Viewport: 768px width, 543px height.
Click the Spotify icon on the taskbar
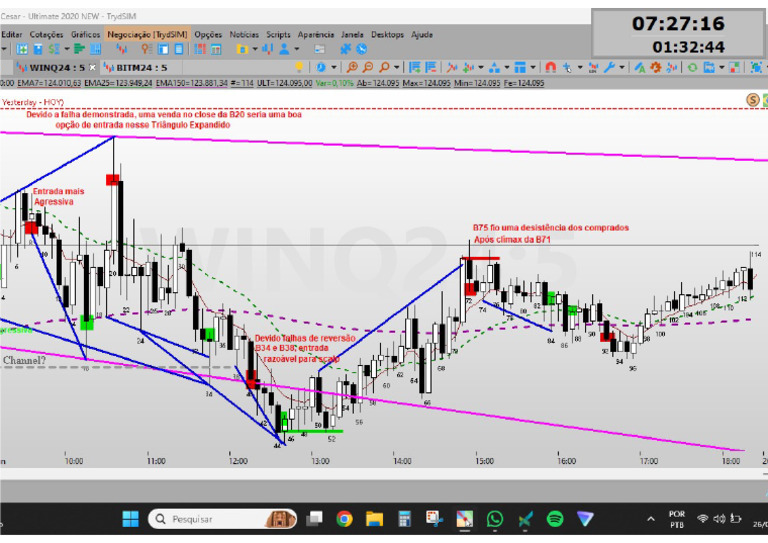554,519
